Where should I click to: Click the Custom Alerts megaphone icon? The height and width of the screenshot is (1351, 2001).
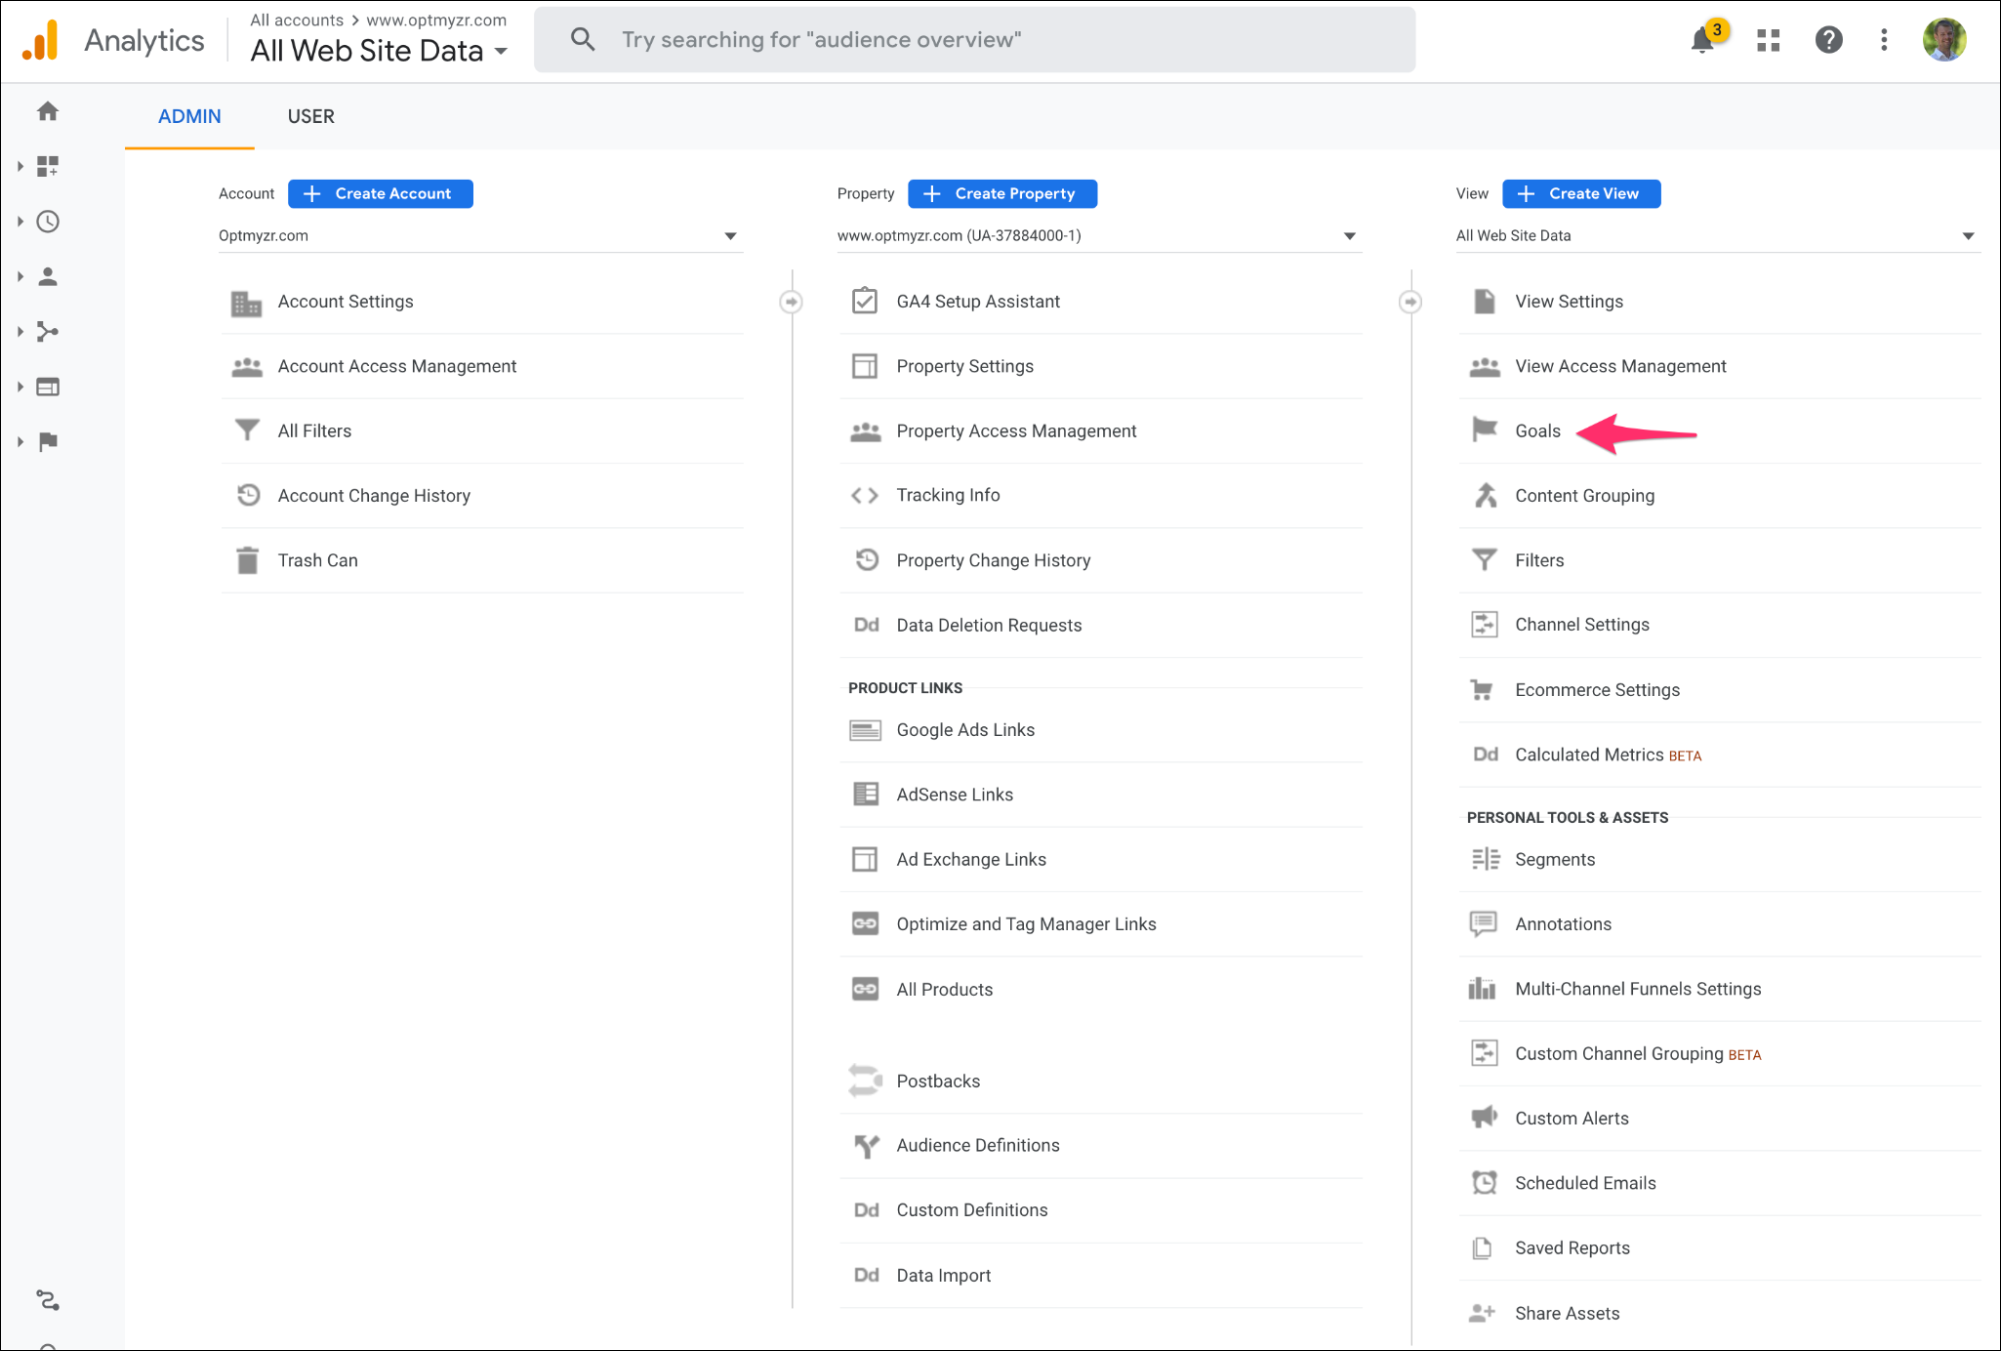(x=1484, y=1117)
